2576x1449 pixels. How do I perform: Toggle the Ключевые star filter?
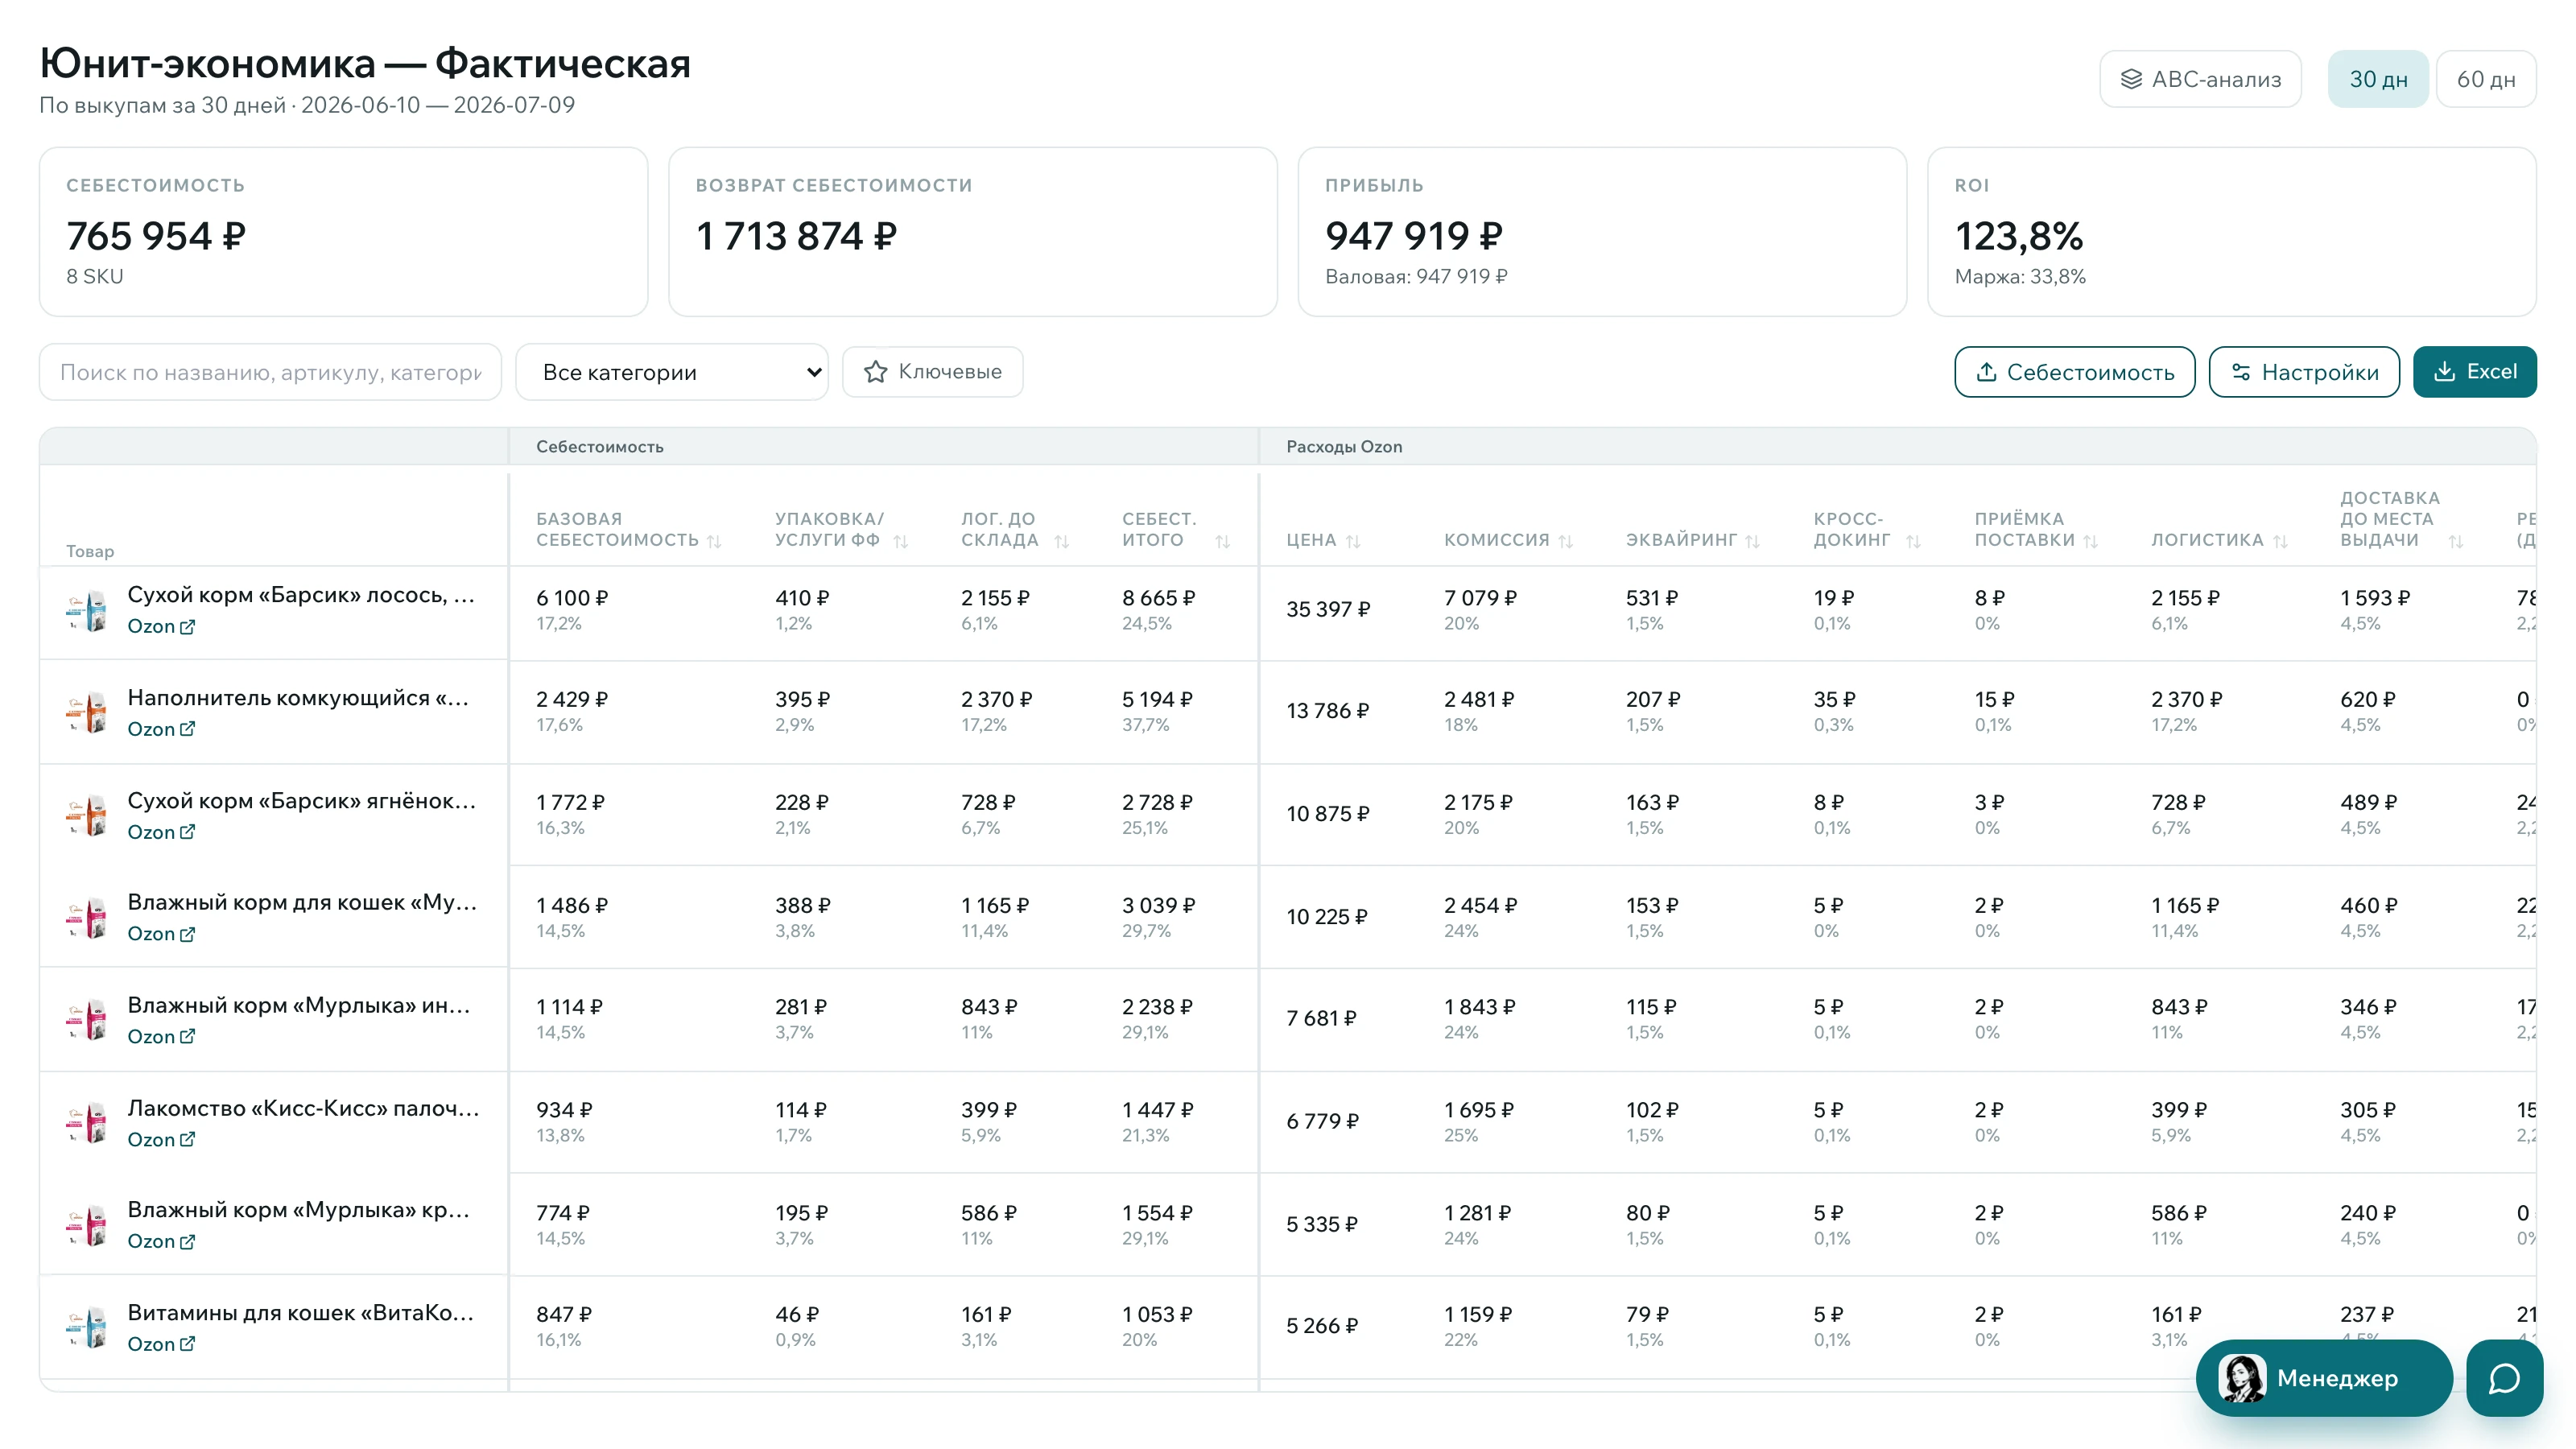tap(932, 372)
